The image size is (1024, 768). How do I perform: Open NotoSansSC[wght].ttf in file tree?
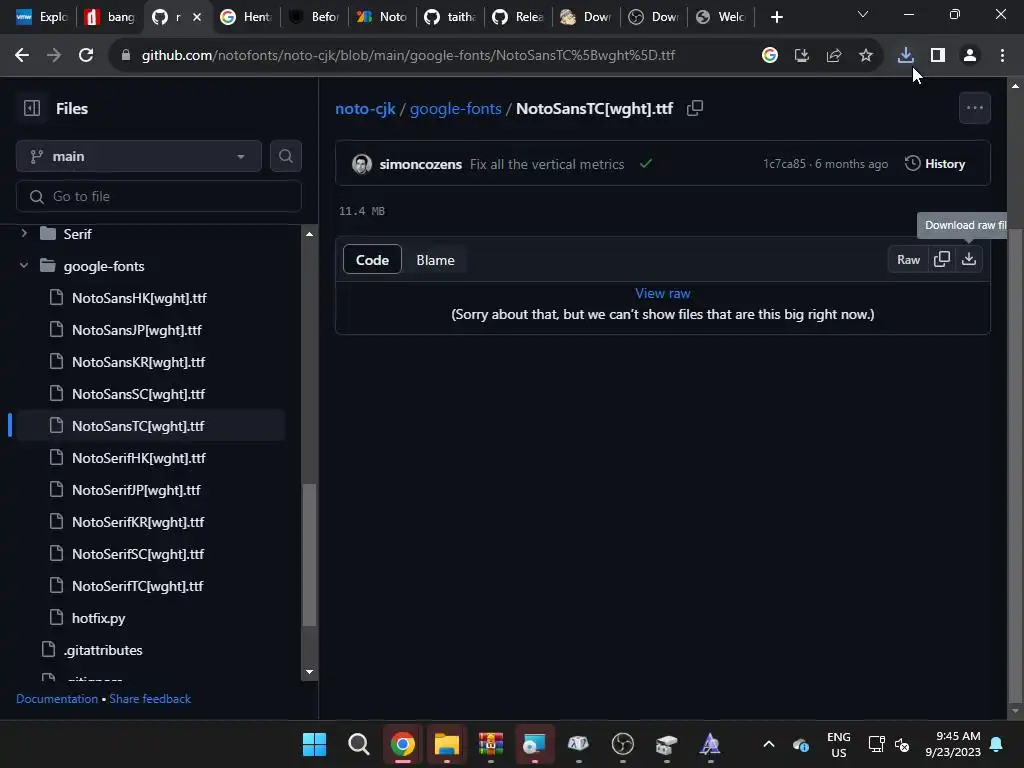(138, 394)
